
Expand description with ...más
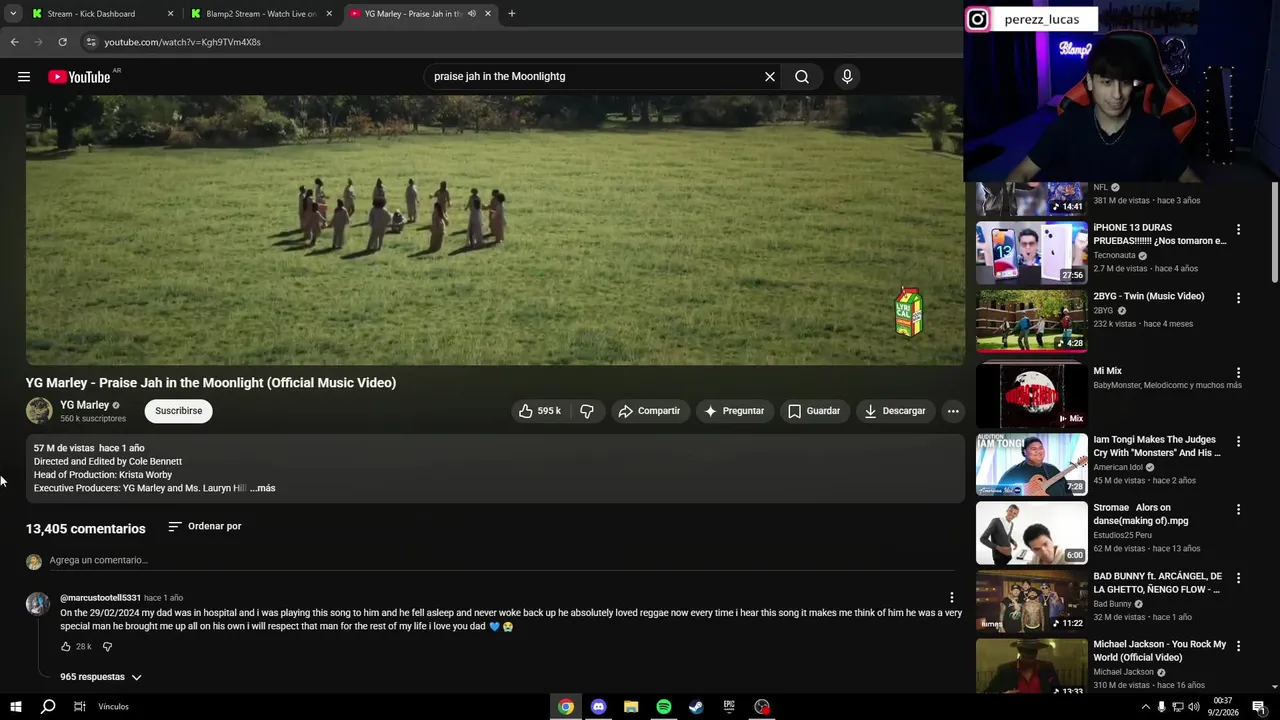pyautogui.click(x=263, y=488)
